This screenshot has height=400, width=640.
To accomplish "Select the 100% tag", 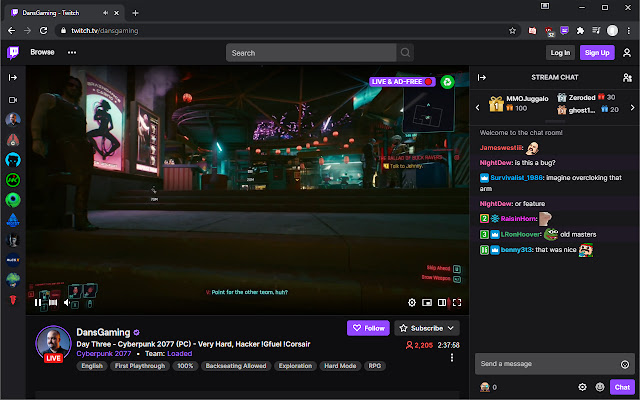I will [185, 366].
